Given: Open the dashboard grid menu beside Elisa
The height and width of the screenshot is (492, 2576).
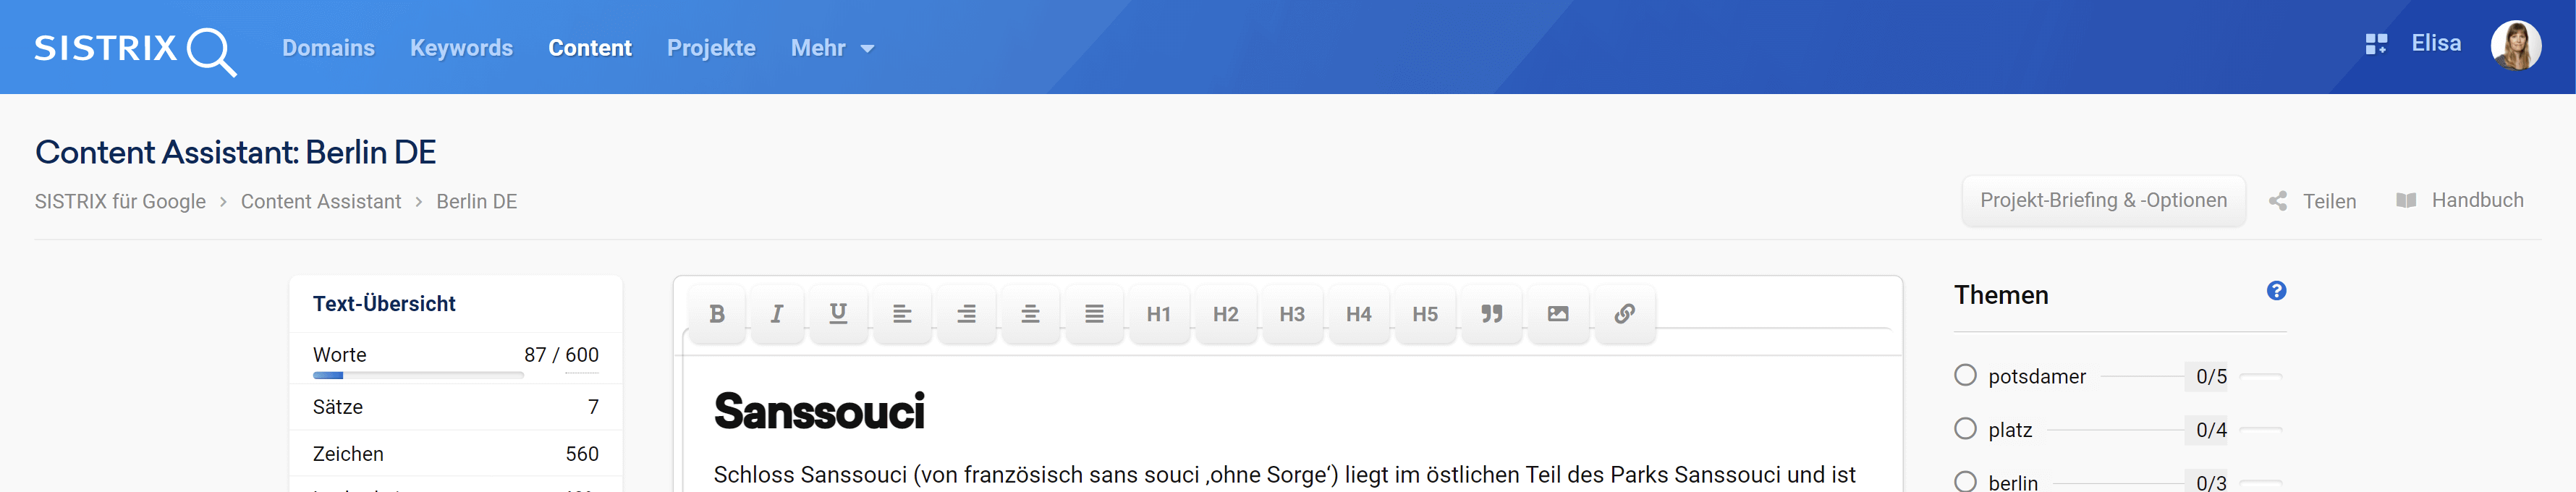Looking at the screenshot, I should click(x=2376, y=44).
